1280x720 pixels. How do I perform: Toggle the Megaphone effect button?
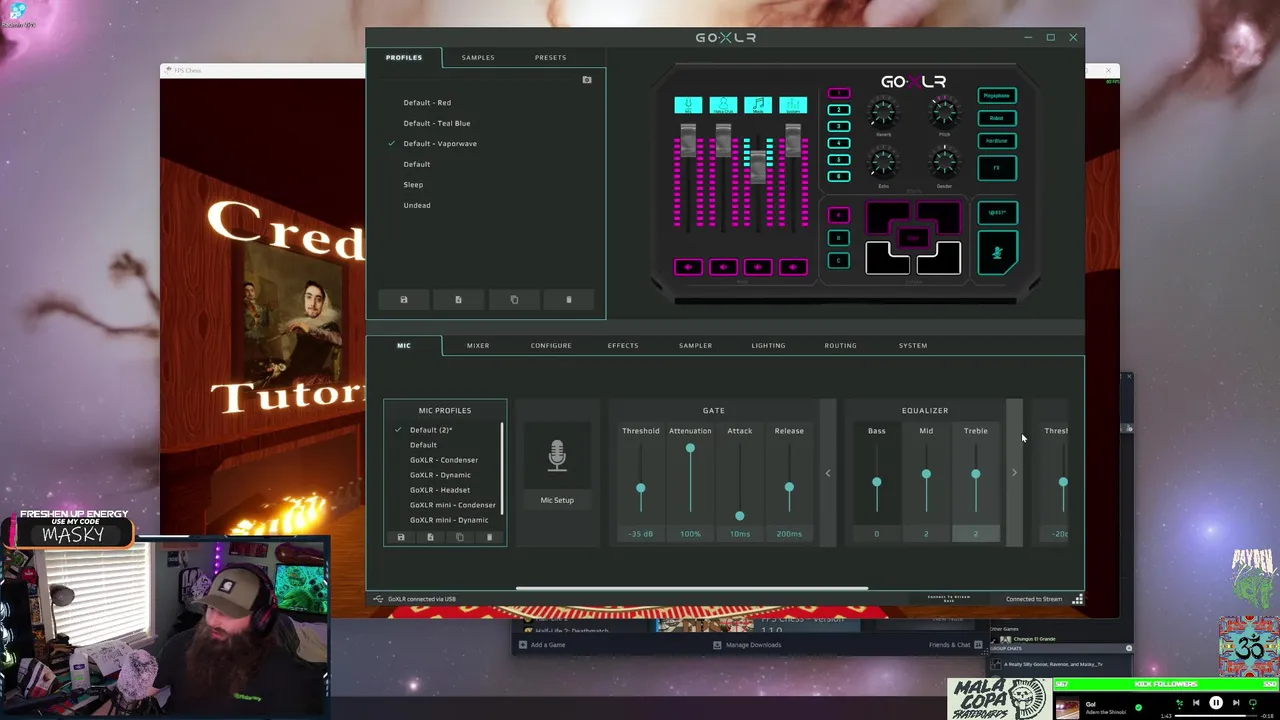pos(997,96)
